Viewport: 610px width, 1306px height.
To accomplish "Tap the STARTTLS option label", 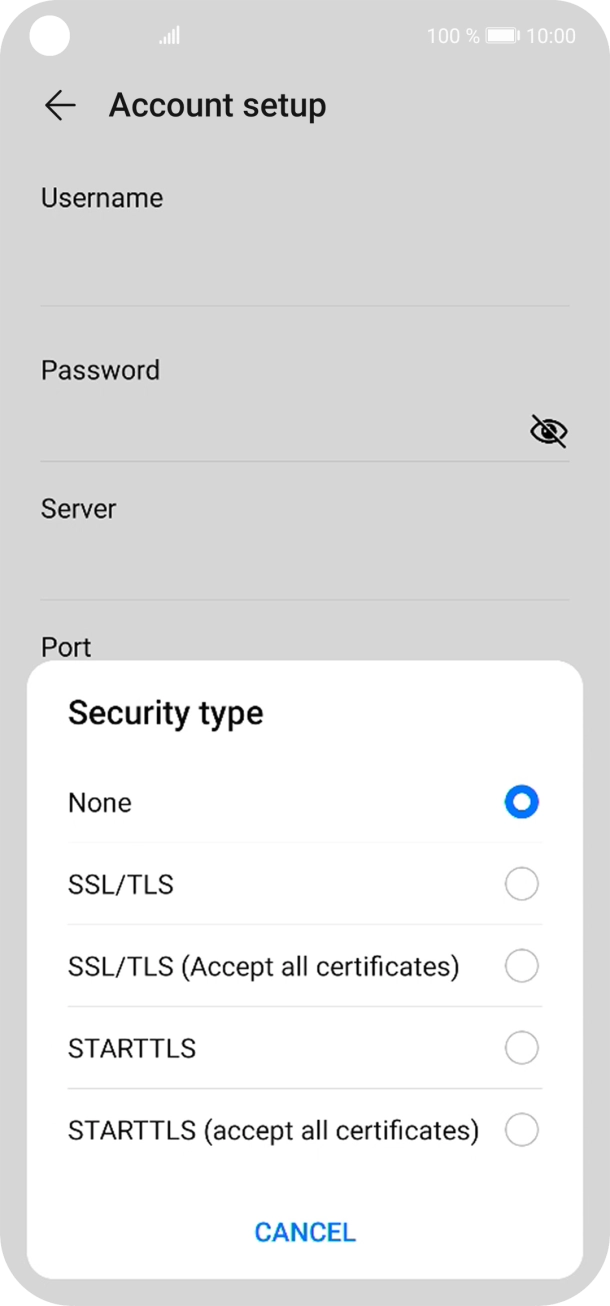I will click(x=132, y=1049).
